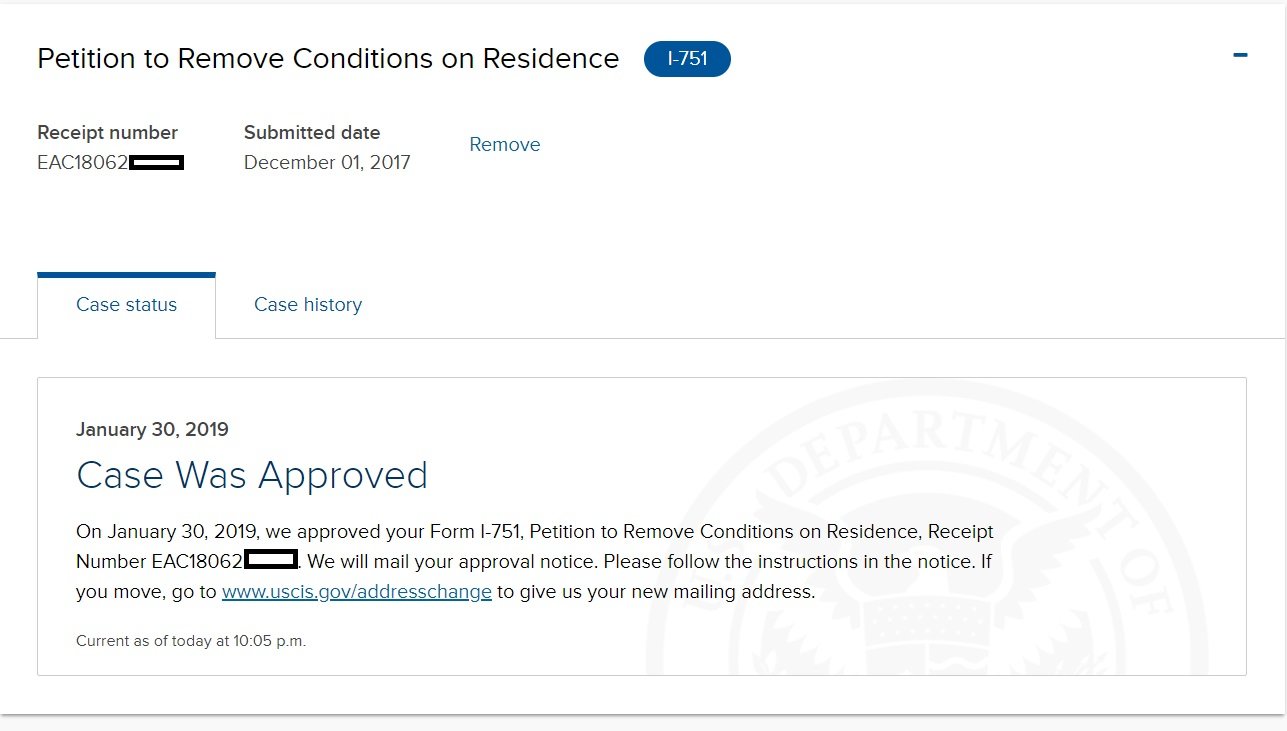
Task: Click the January 30, 2019 status date
Action: coord(152,430)
